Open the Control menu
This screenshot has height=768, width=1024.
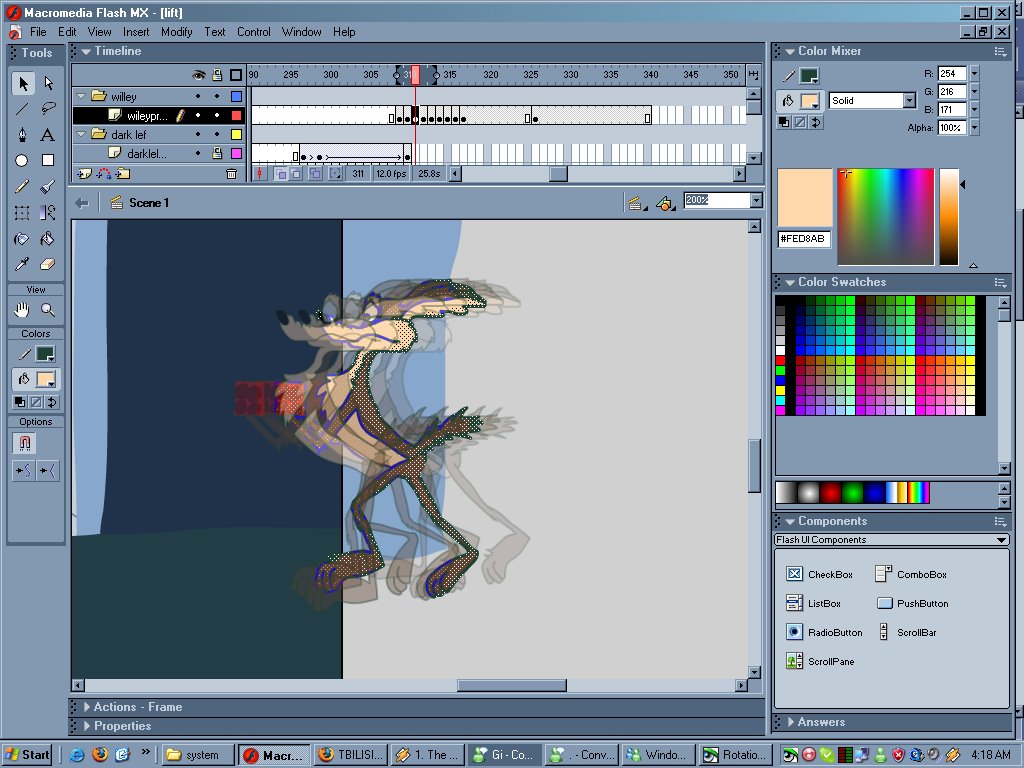tap(253, 32)
